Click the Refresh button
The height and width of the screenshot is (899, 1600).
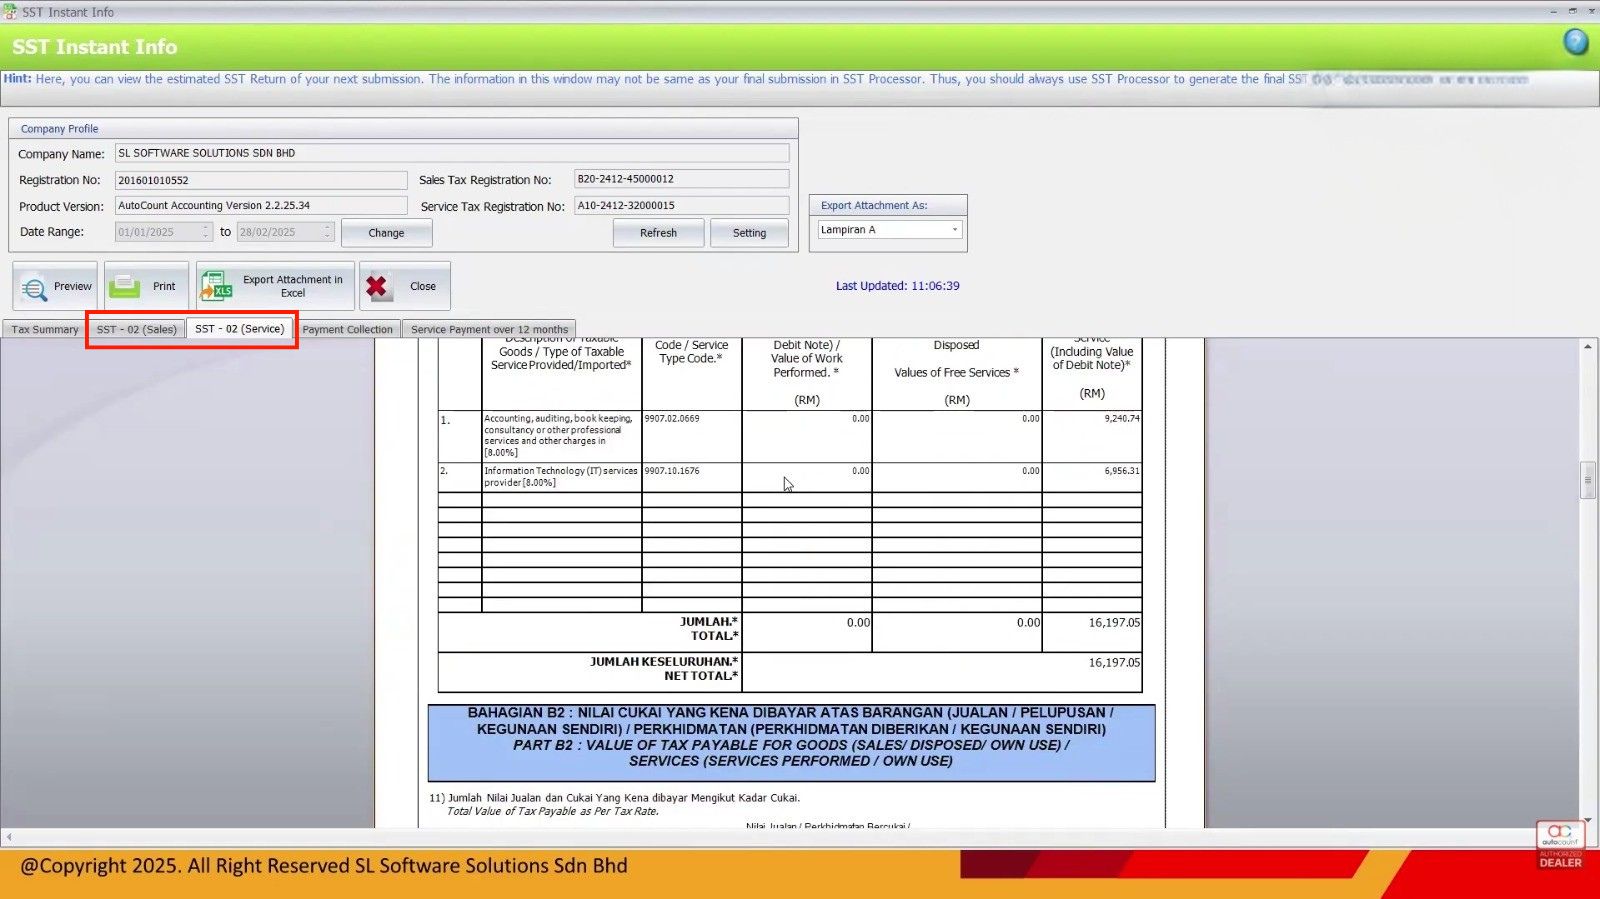[x=658, y=233]
